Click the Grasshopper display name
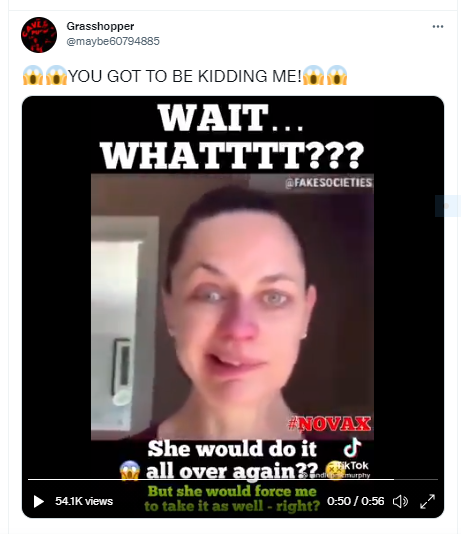The height and width of the screenshot is (534, 461). [x=100, y=26]
